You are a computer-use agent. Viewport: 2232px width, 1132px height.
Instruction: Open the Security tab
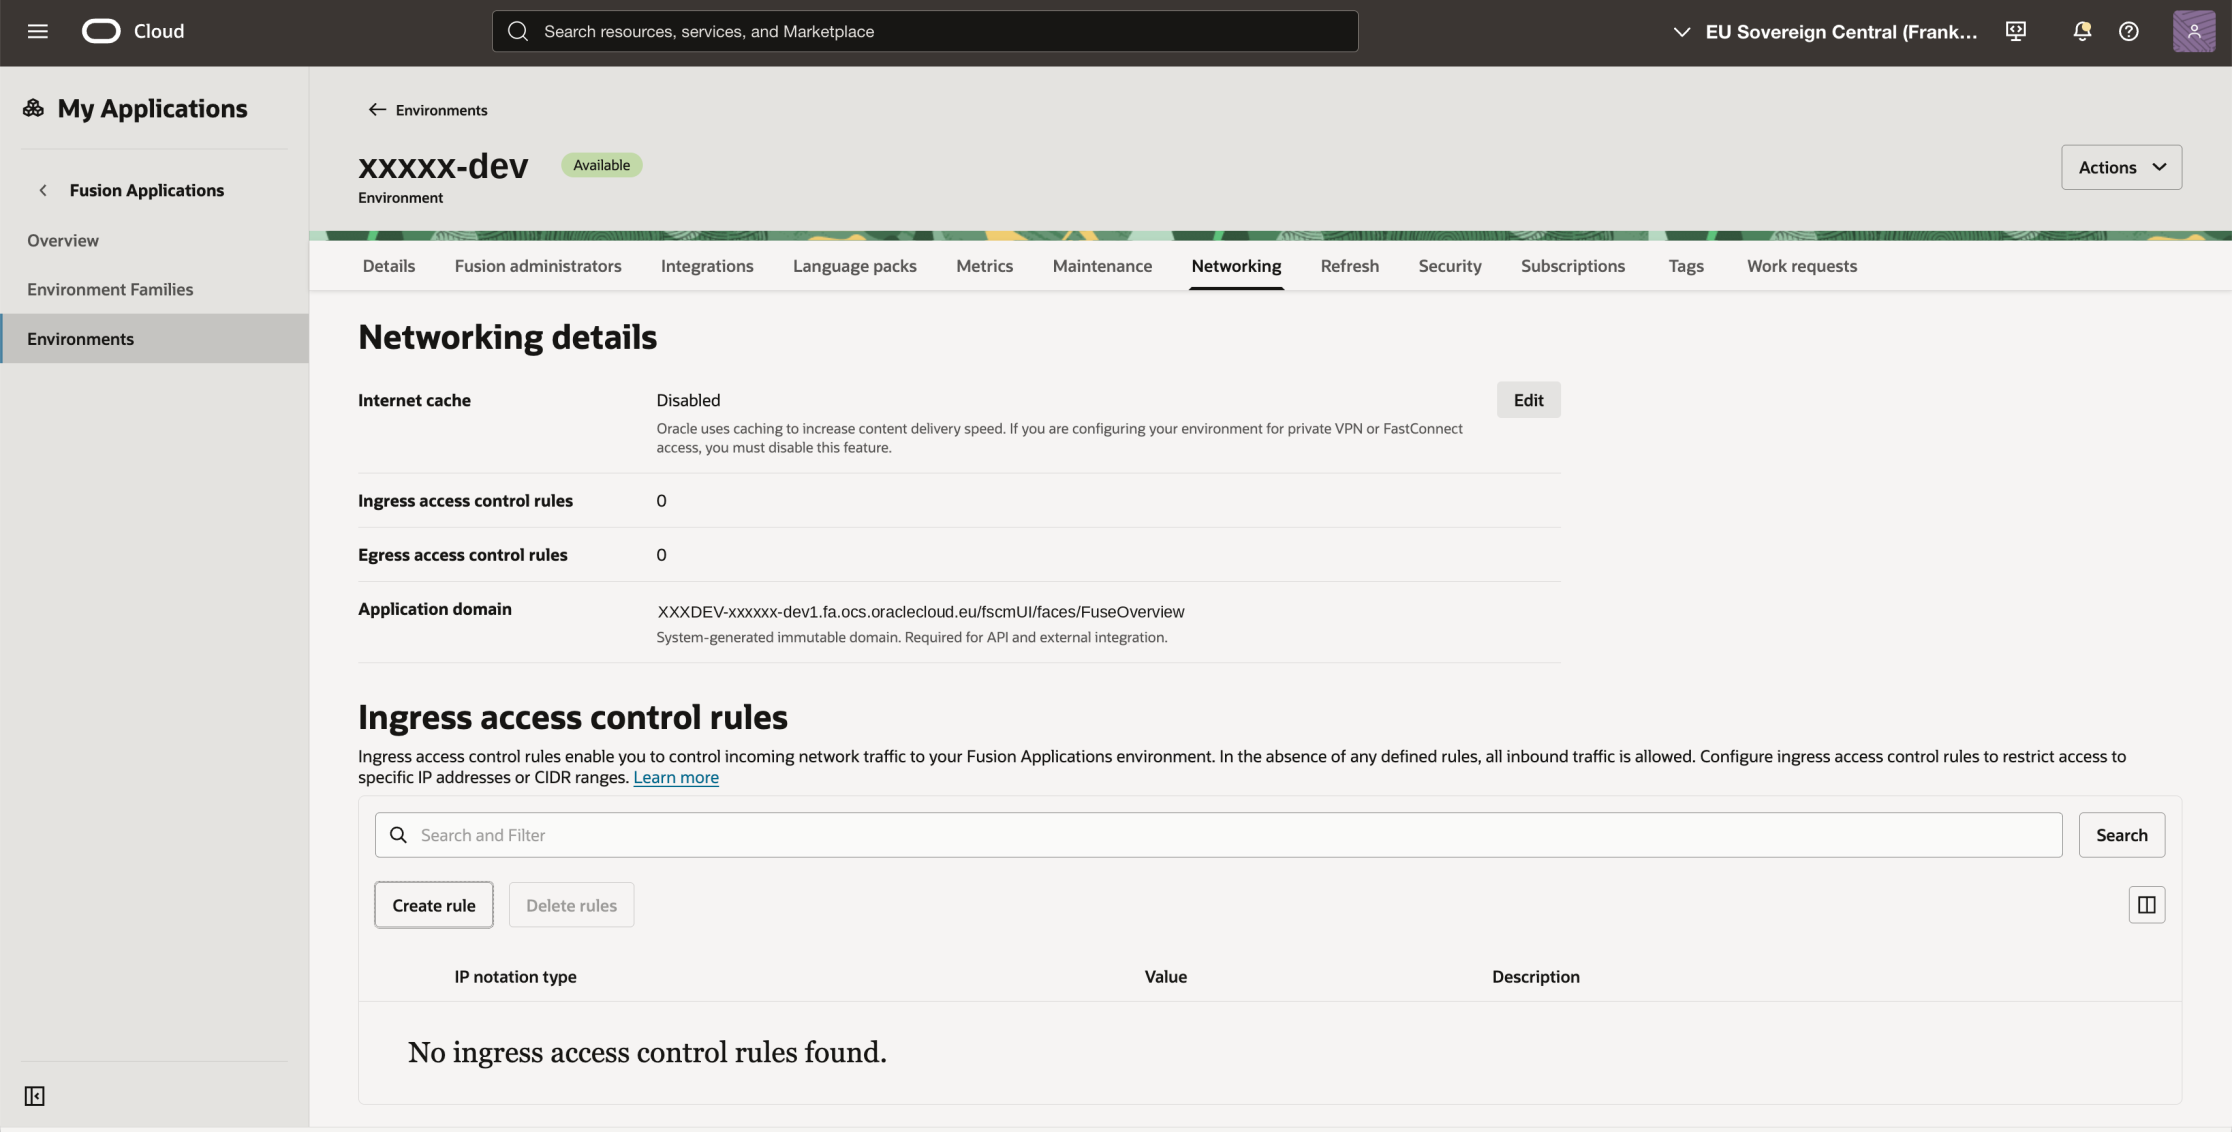click(x=1450, y=266)
